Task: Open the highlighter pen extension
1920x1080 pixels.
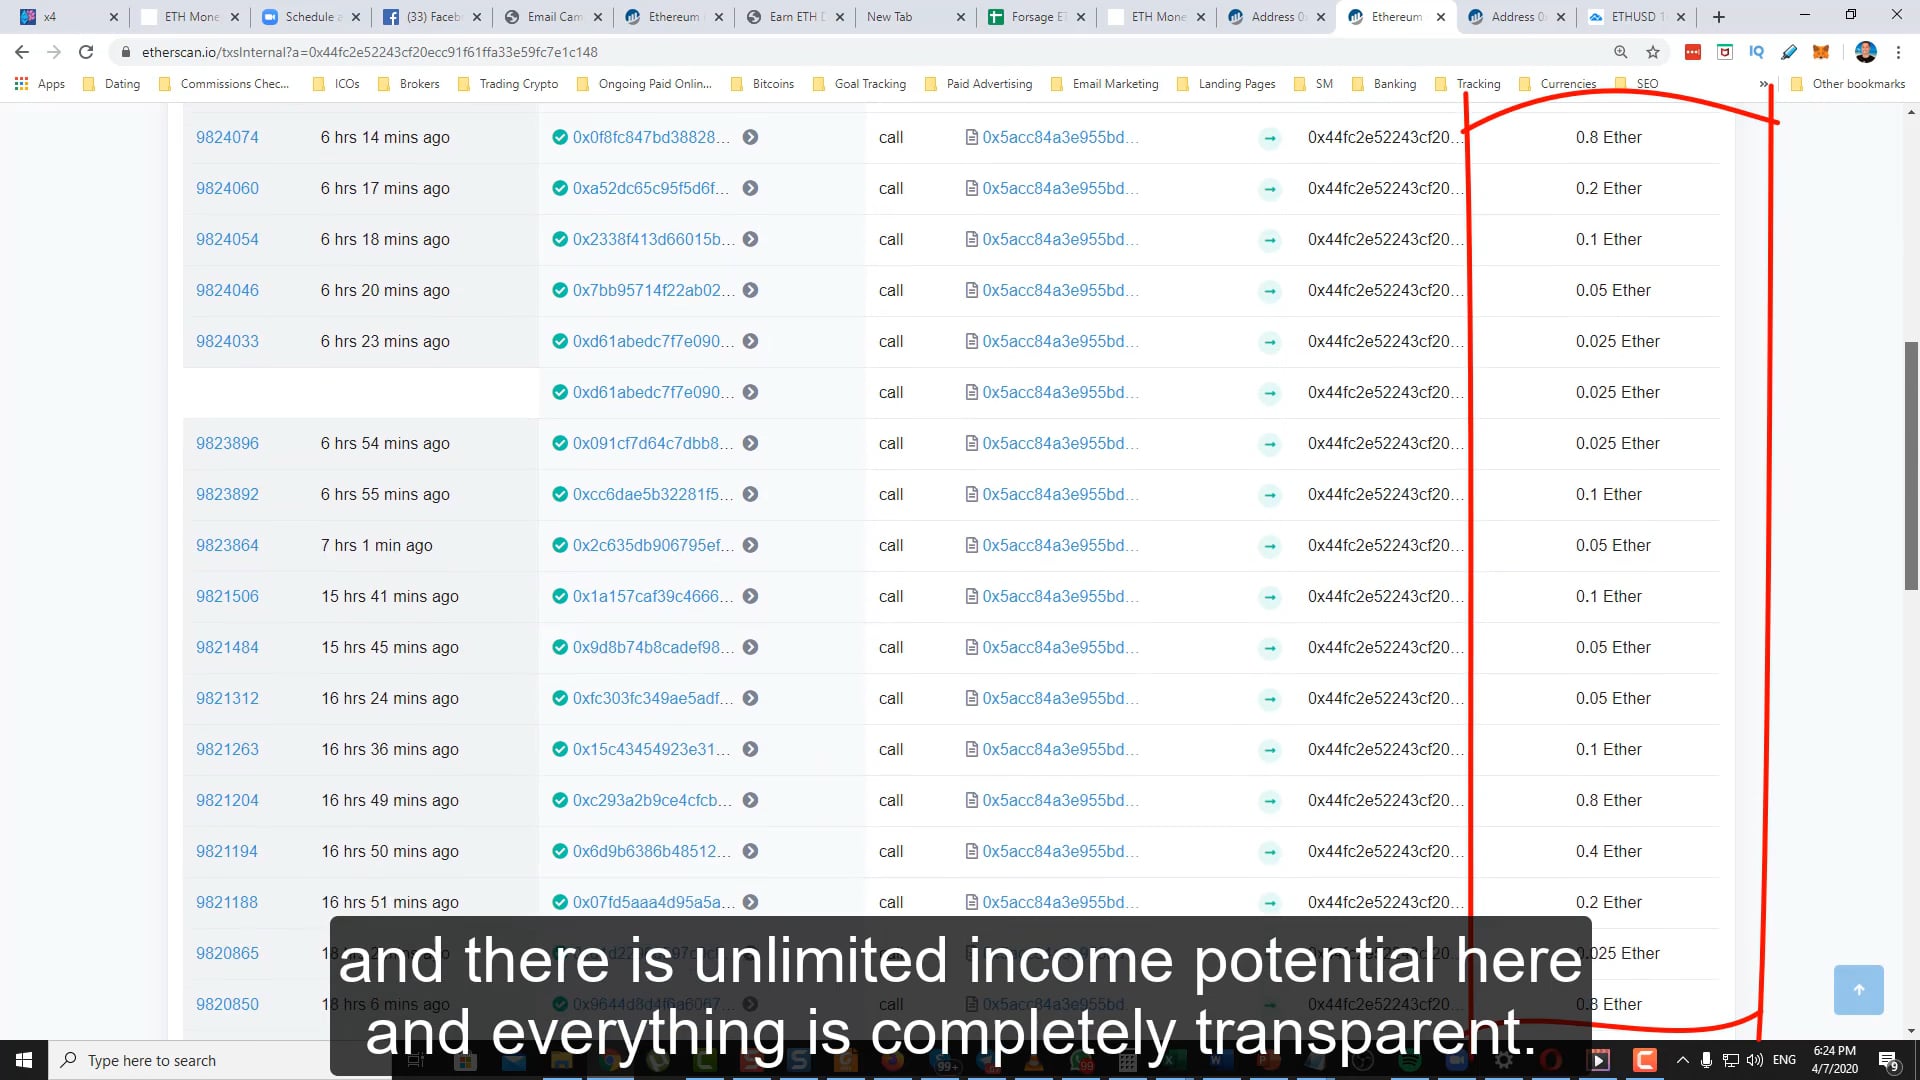Action: [1789, 51]
